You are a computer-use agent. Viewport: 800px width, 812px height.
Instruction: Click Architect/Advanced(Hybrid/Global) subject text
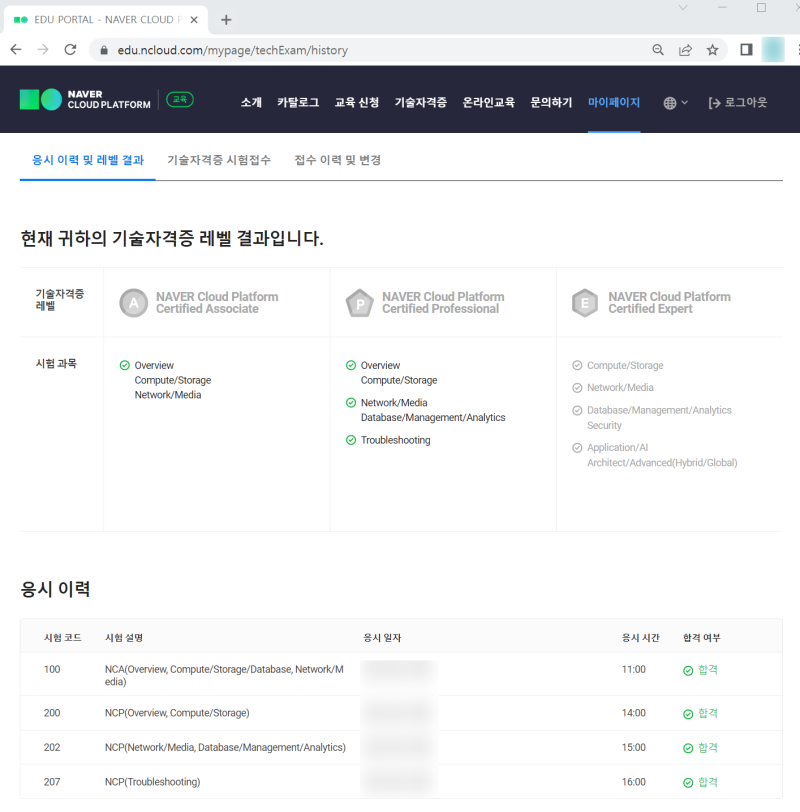(662, 462)
